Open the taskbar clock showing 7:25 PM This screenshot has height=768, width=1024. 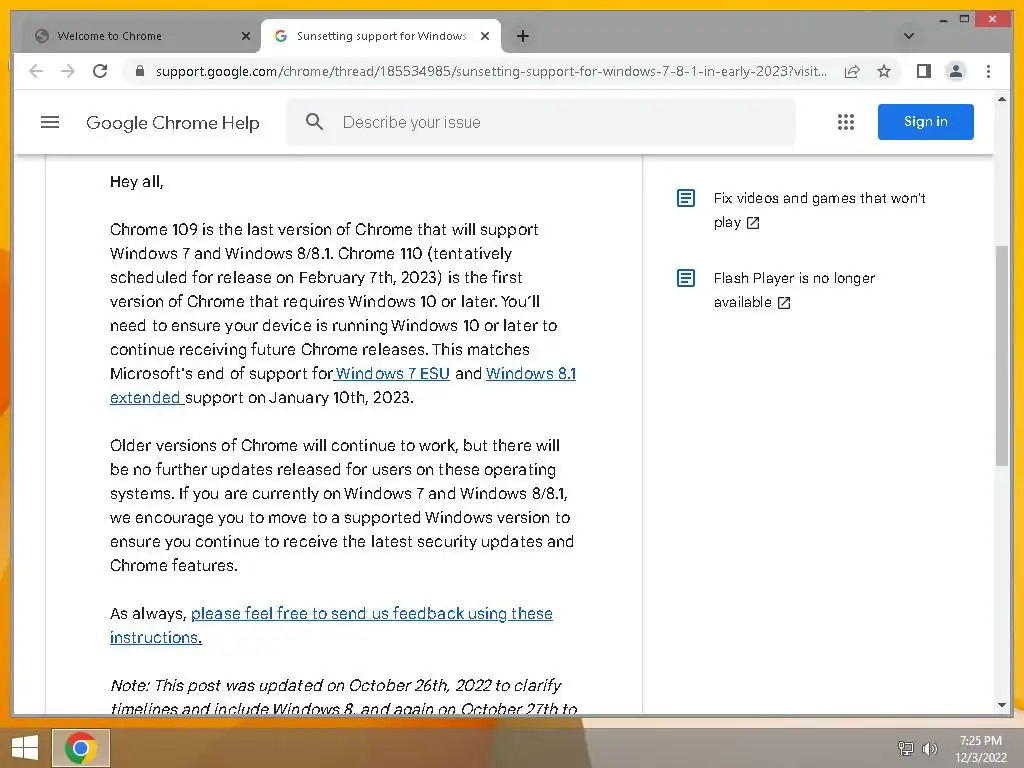pyautogui.click(x=980, y=749)
